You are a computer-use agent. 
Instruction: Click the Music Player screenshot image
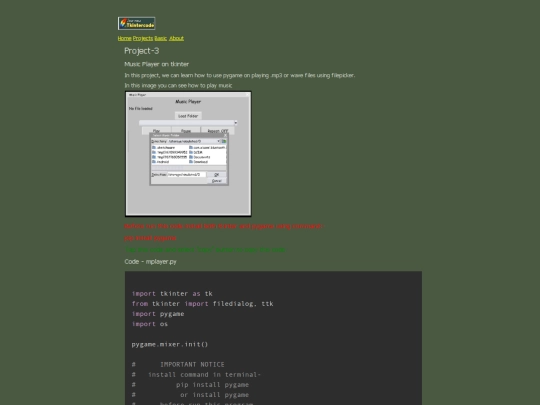pyautogui.click(x=188, y=154)
